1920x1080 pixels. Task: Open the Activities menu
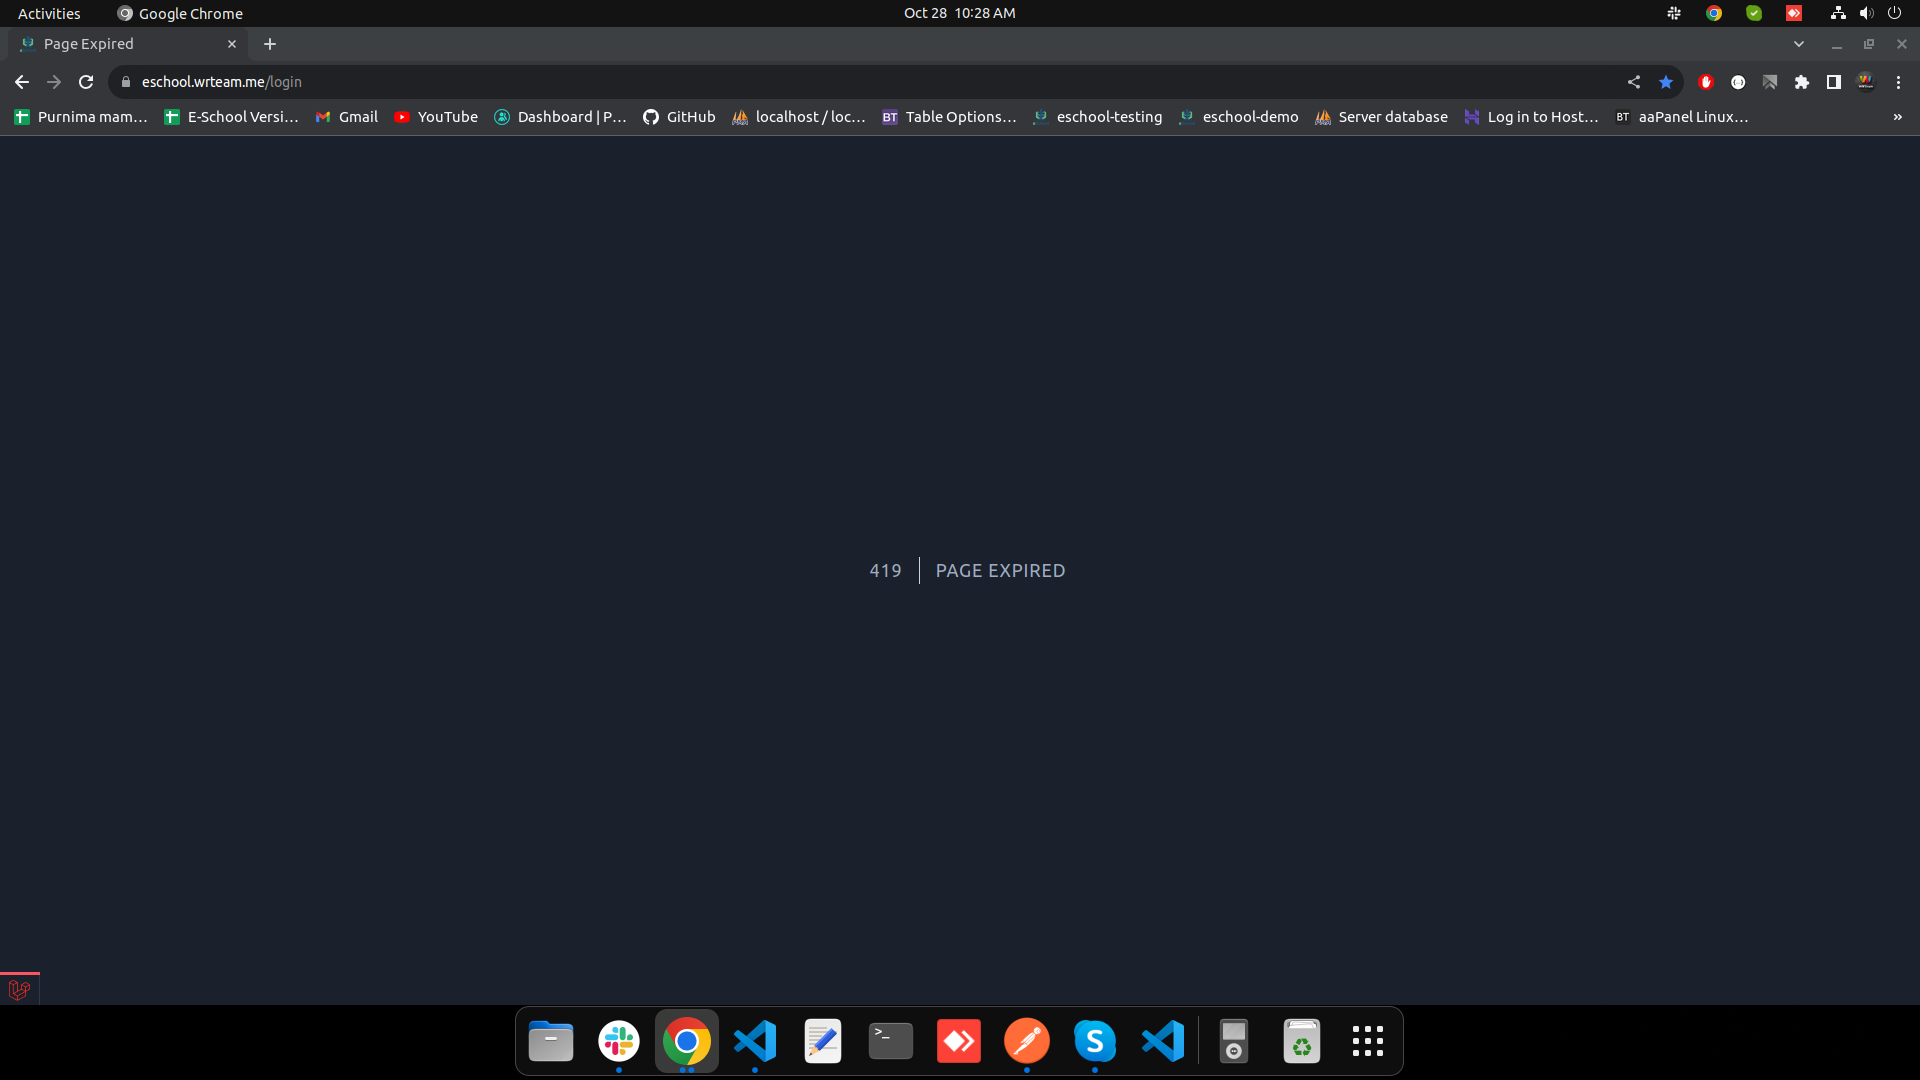[x=49, y=13]
